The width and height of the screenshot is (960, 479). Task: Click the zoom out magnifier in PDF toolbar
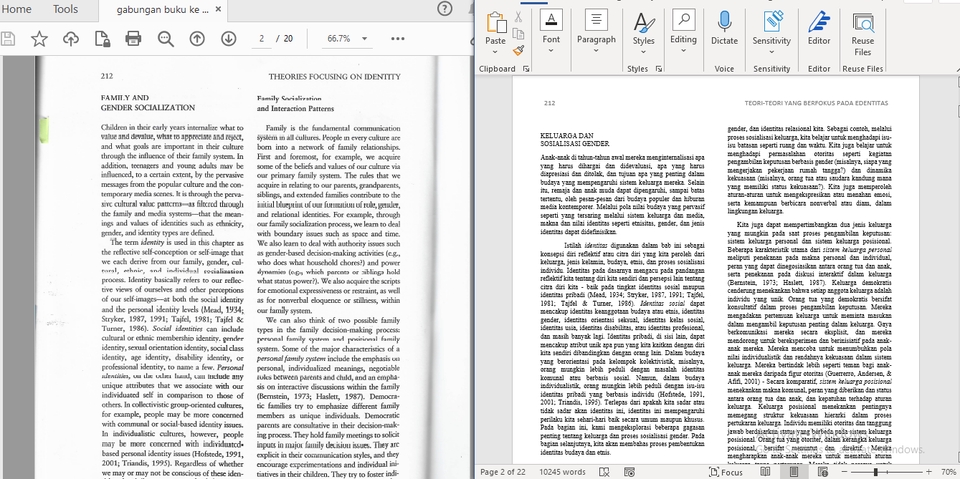(165, 39)
